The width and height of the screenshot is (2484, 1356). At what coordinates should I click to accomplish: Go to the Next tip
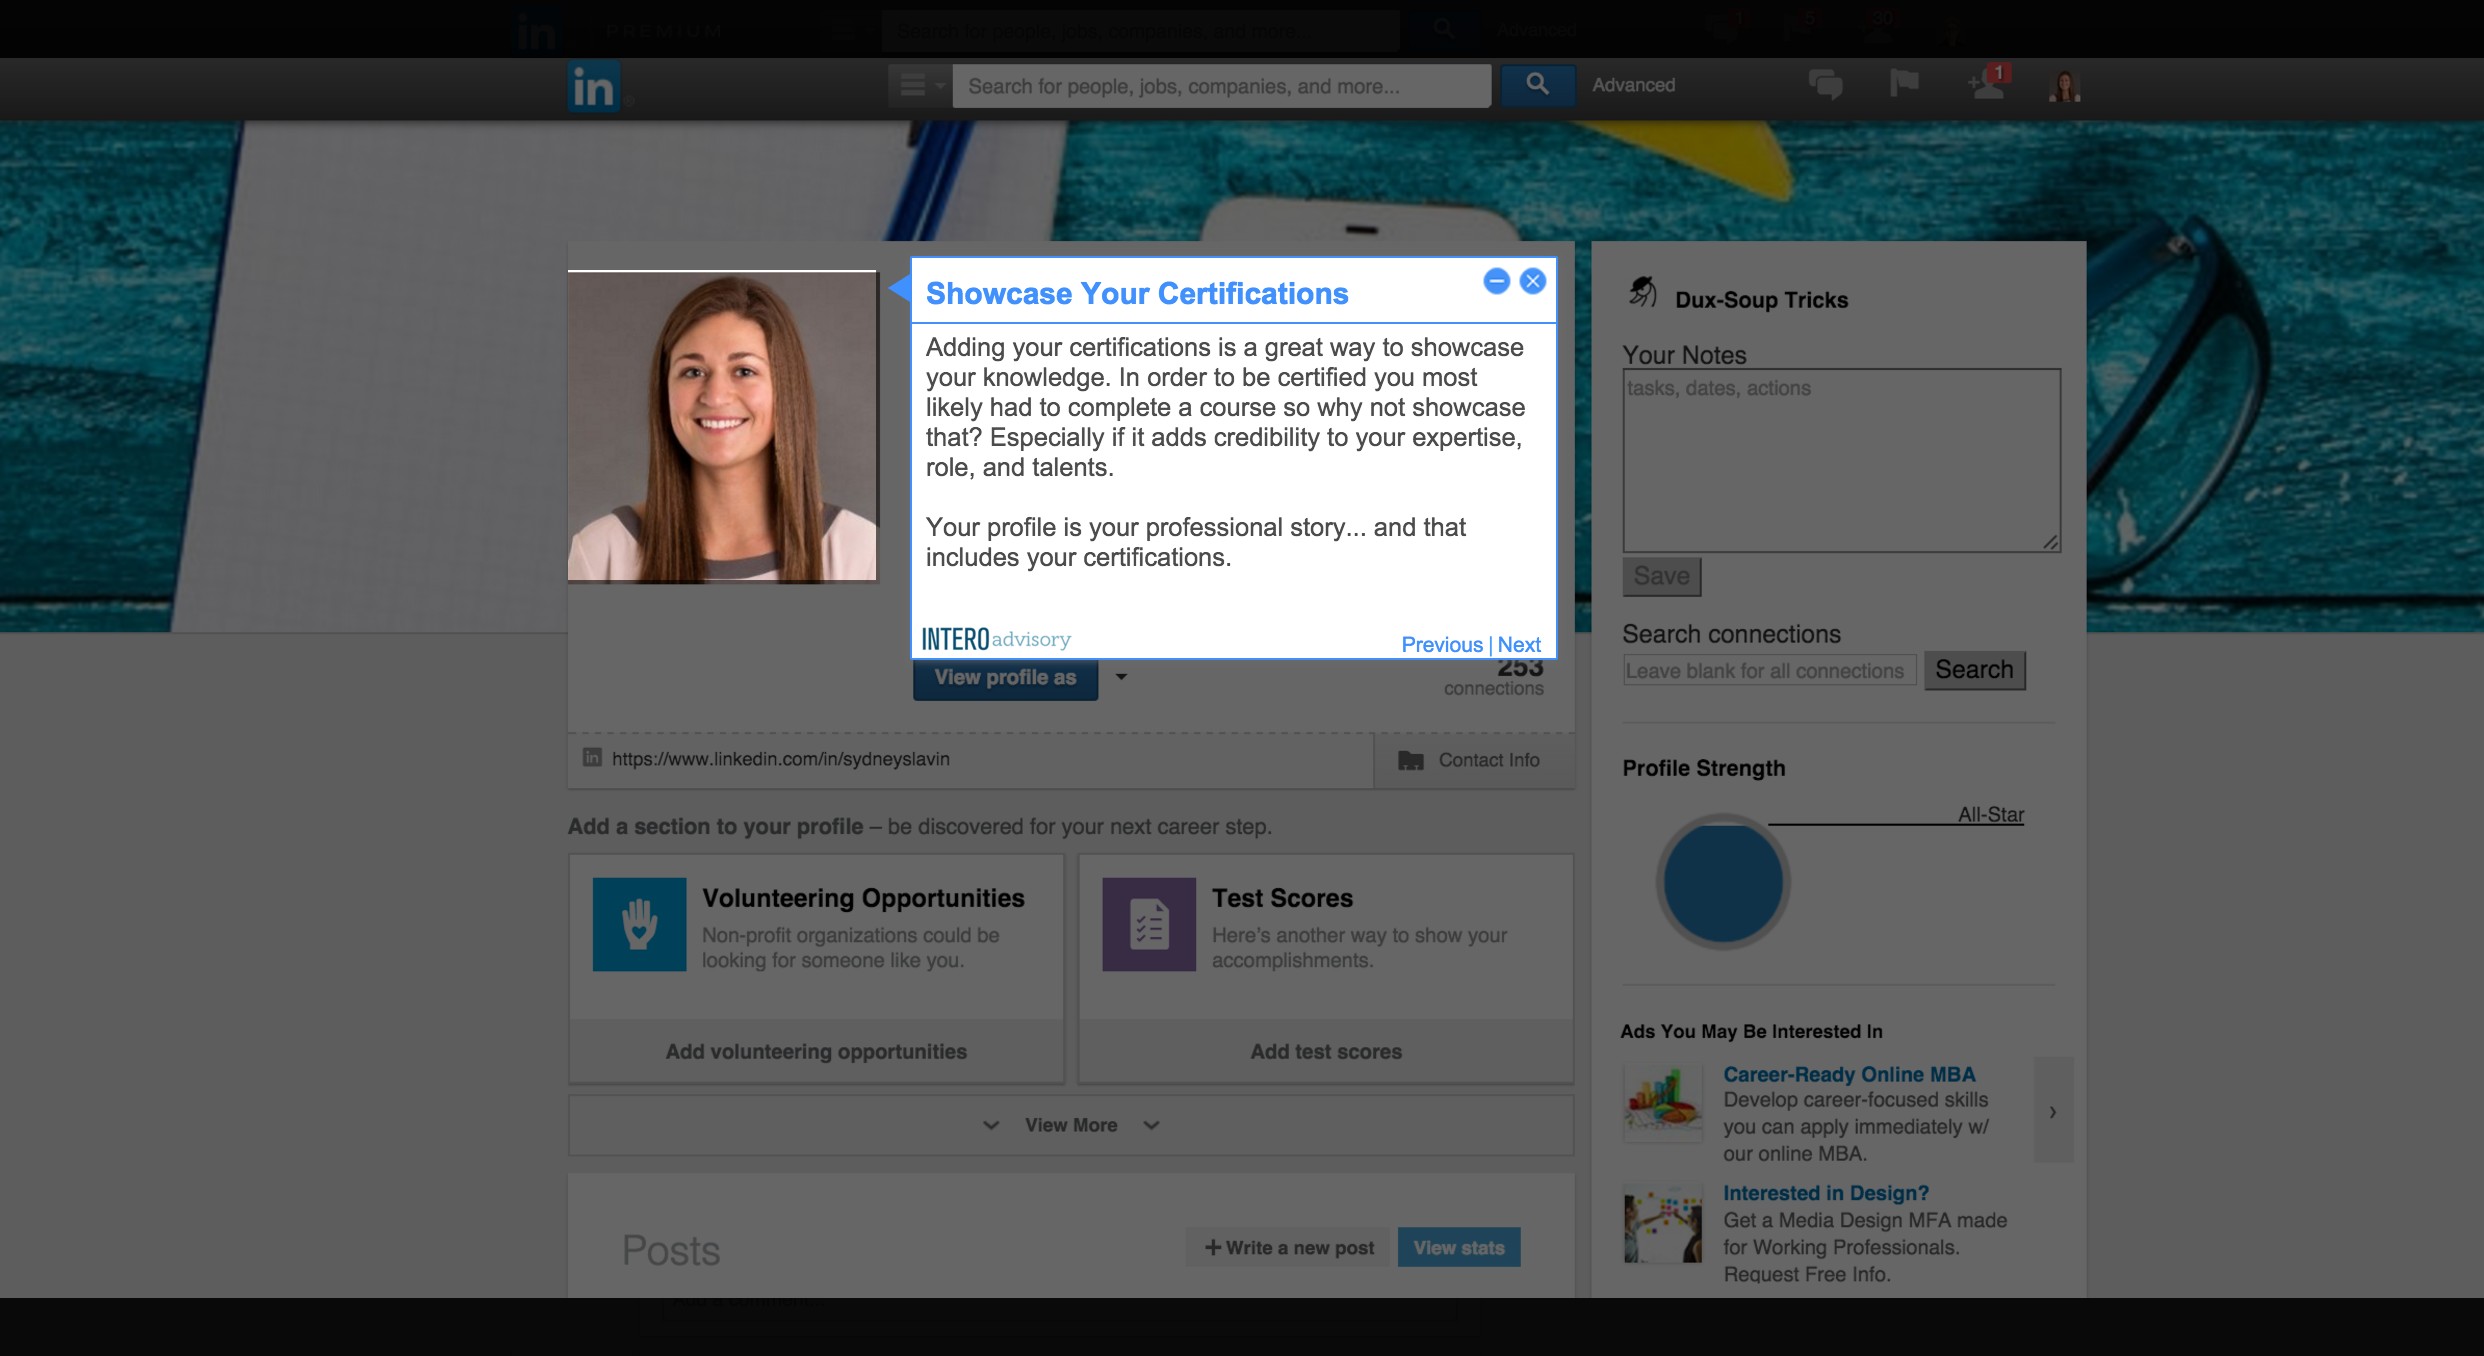[1519, 645]
